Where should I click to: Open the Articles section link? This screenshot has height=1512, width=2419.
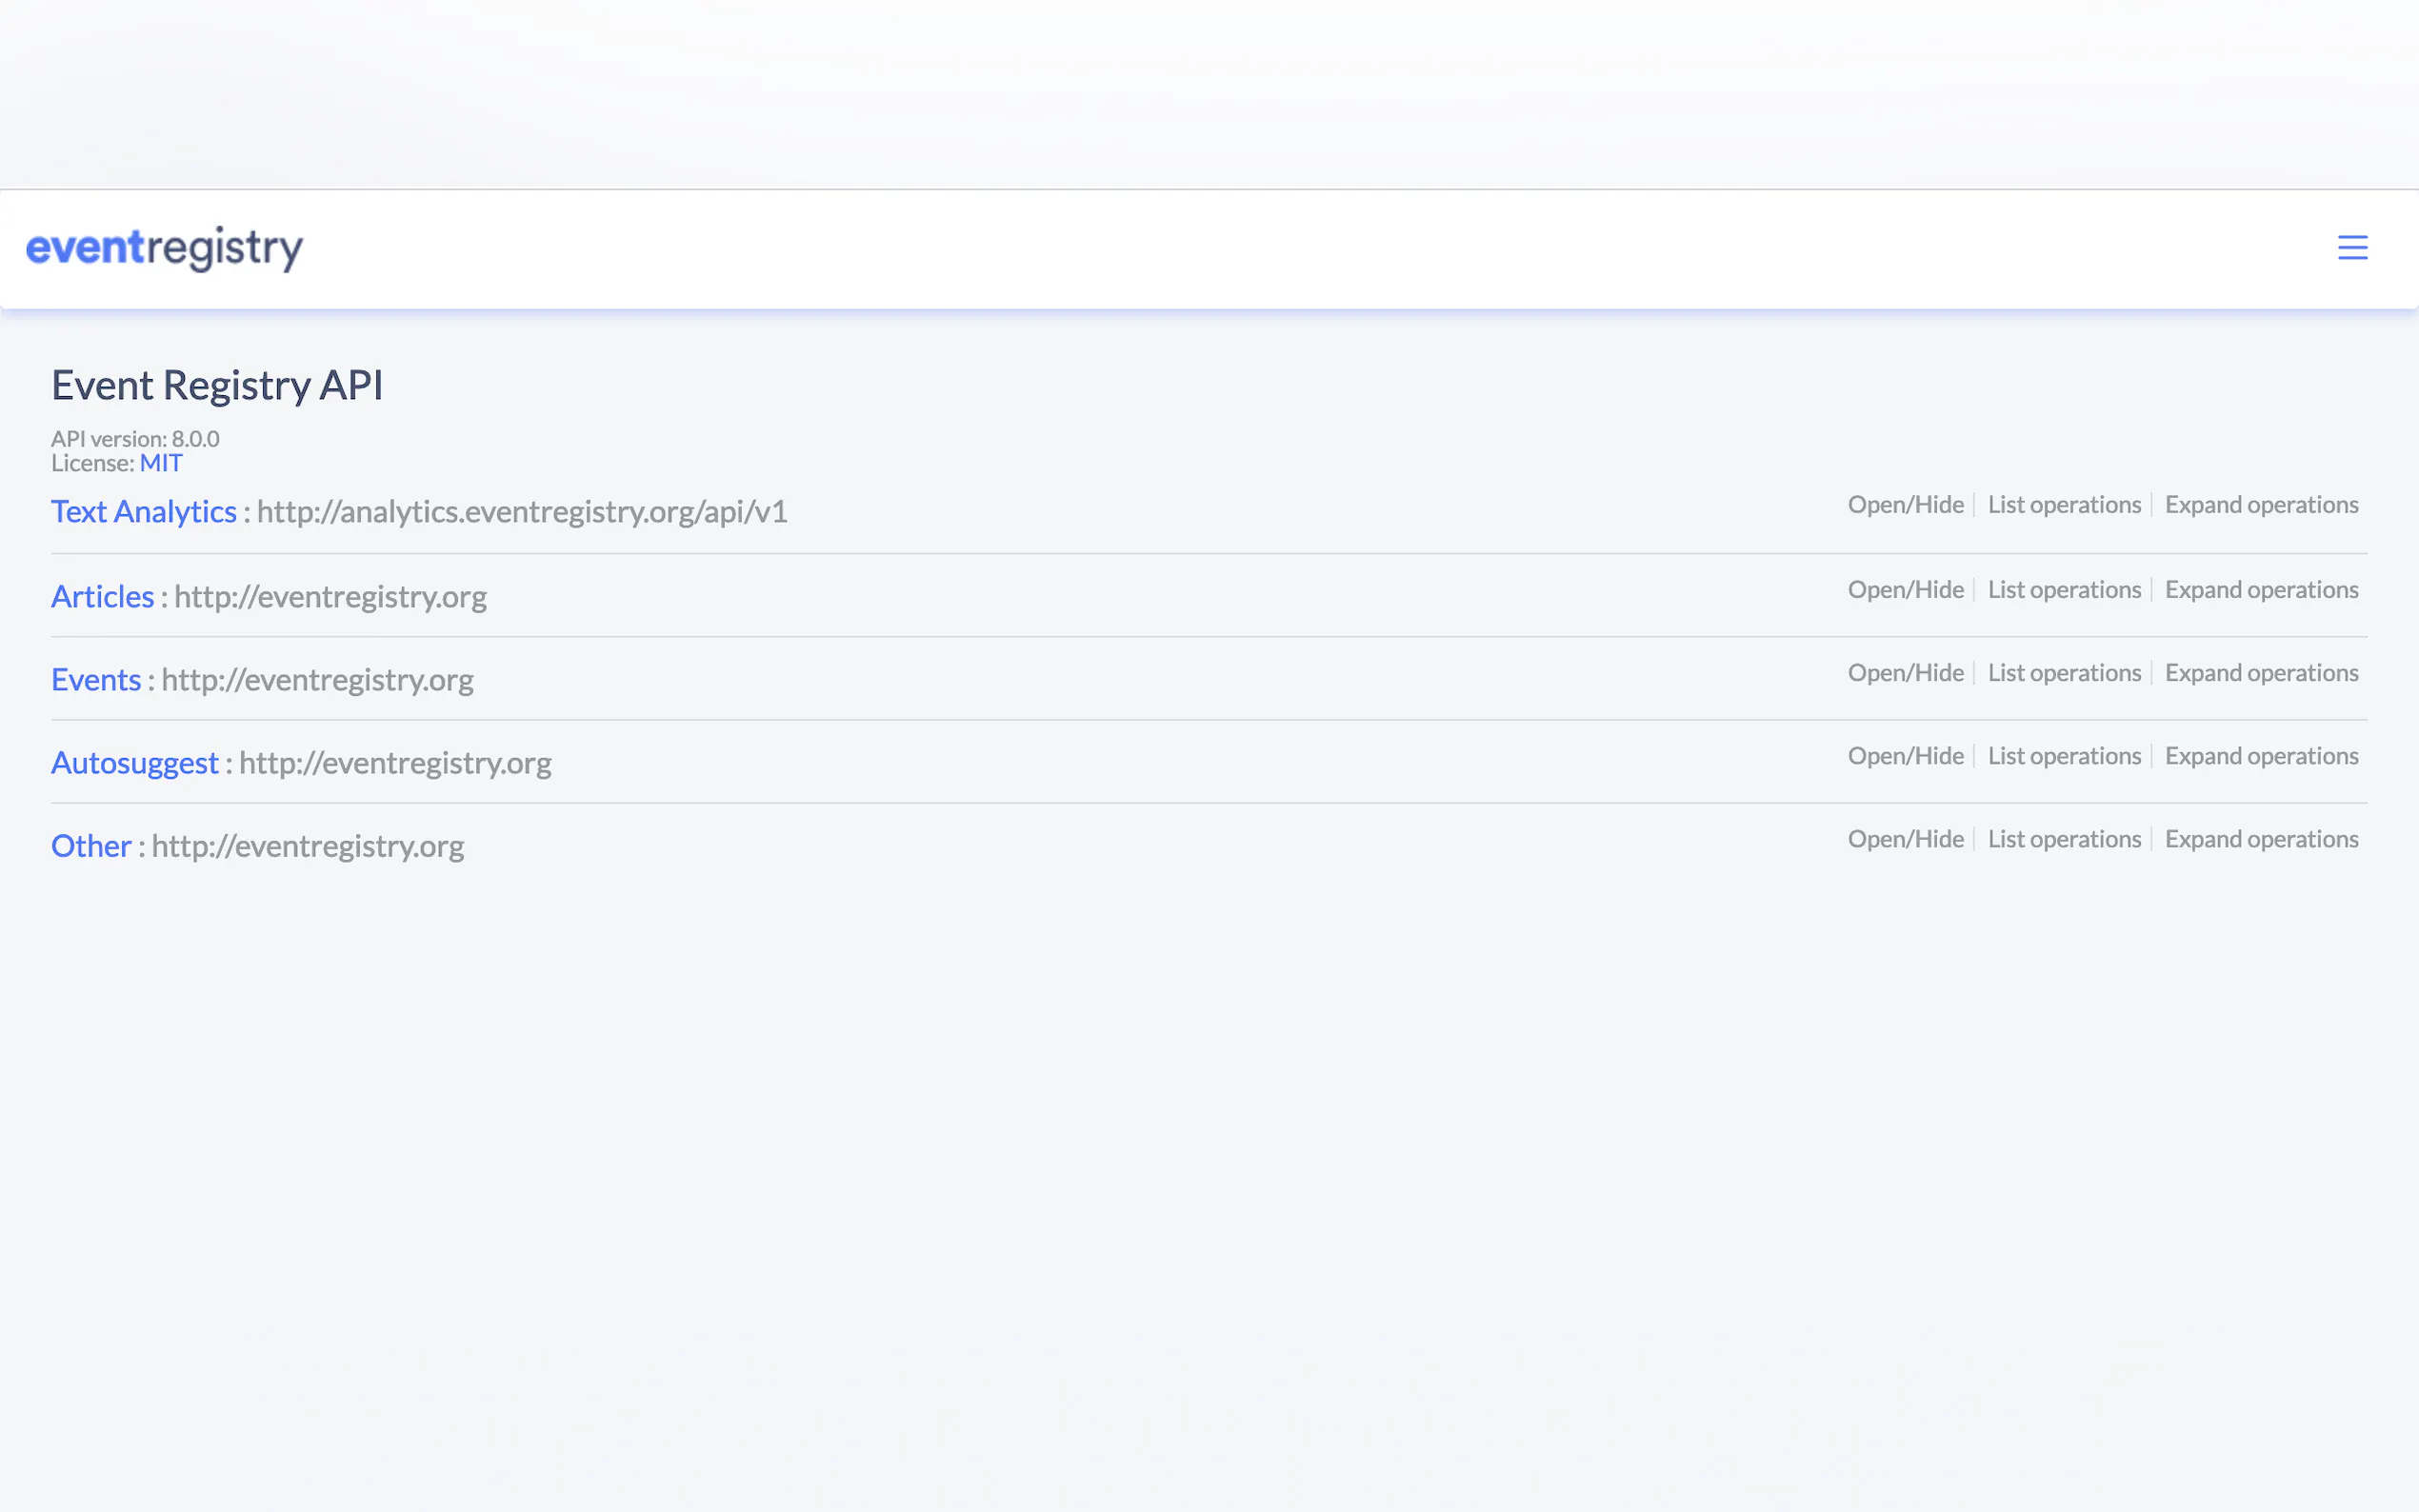[103, 596]
